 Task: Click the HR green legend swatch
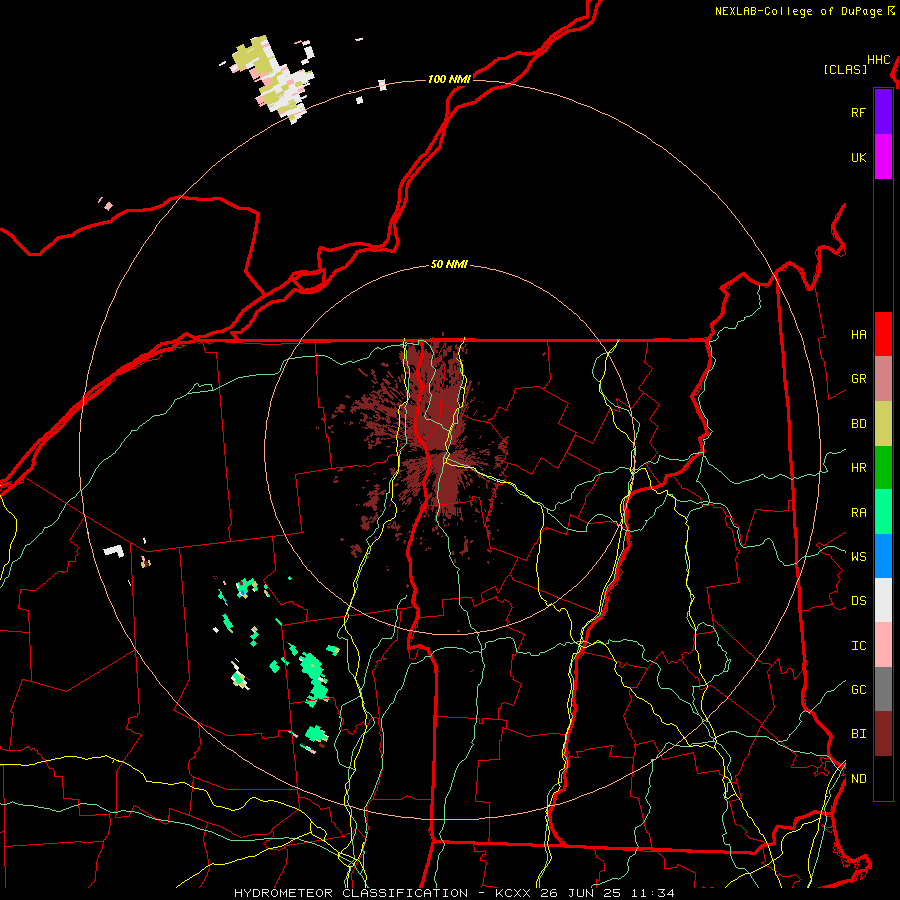[883, 467]
